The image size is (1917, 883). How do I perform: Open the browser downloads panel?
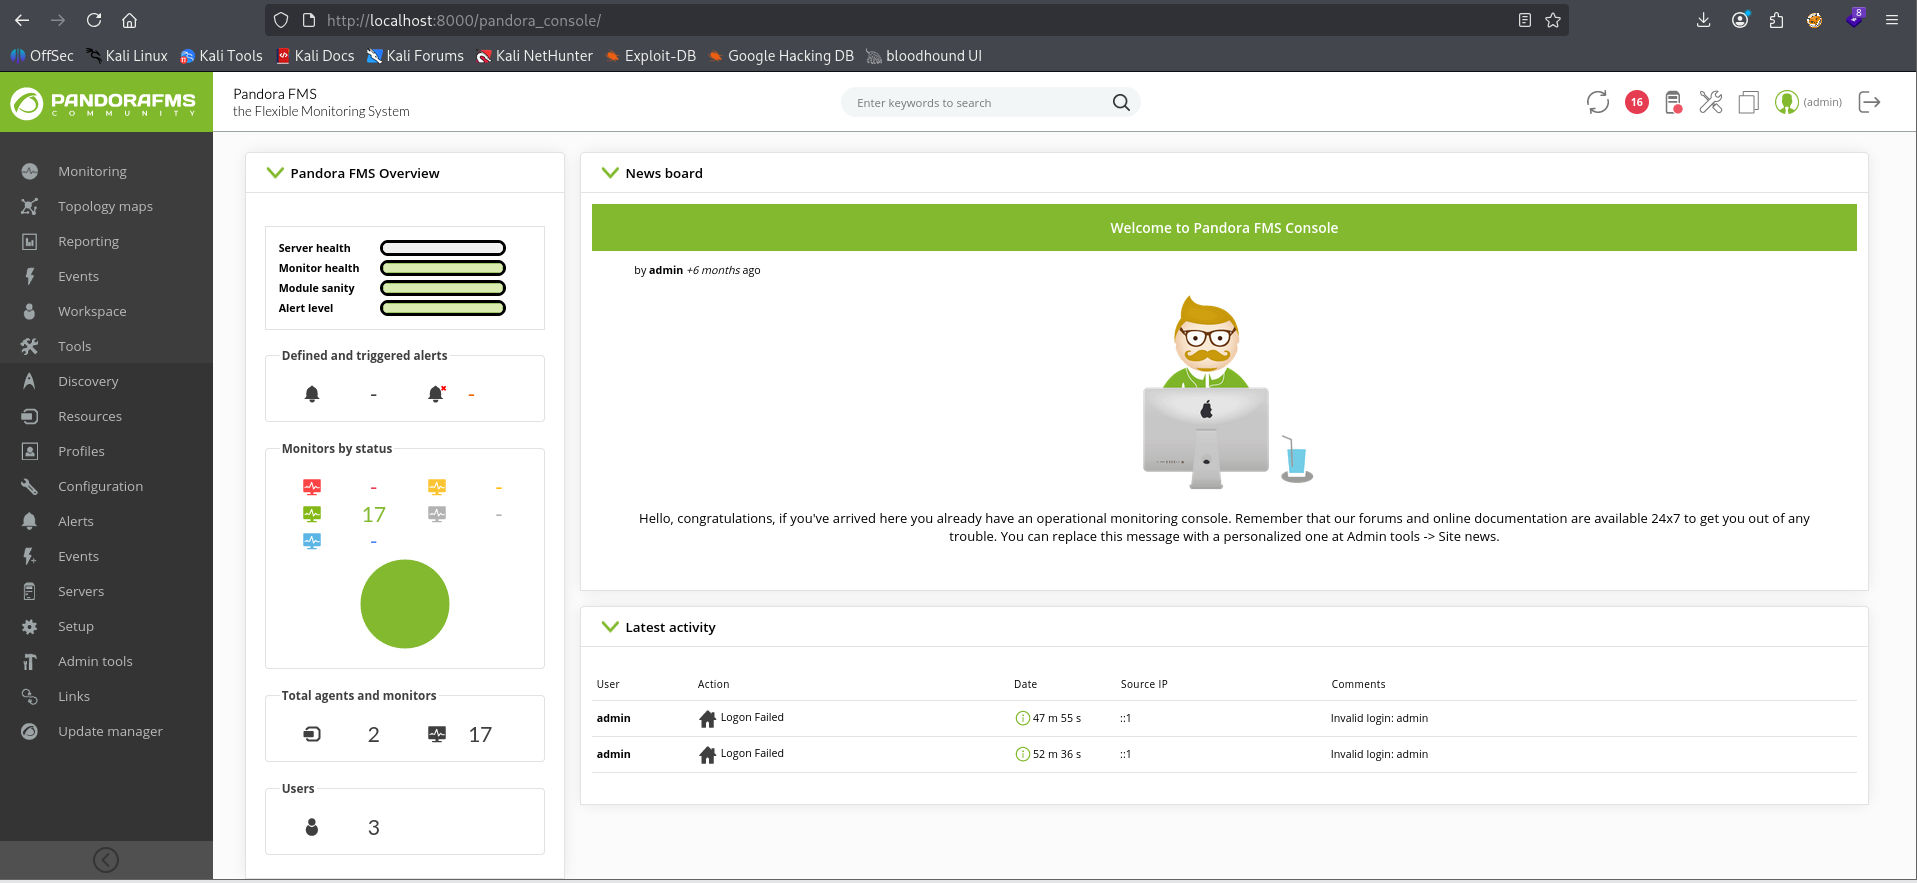tap(1704, 20)
